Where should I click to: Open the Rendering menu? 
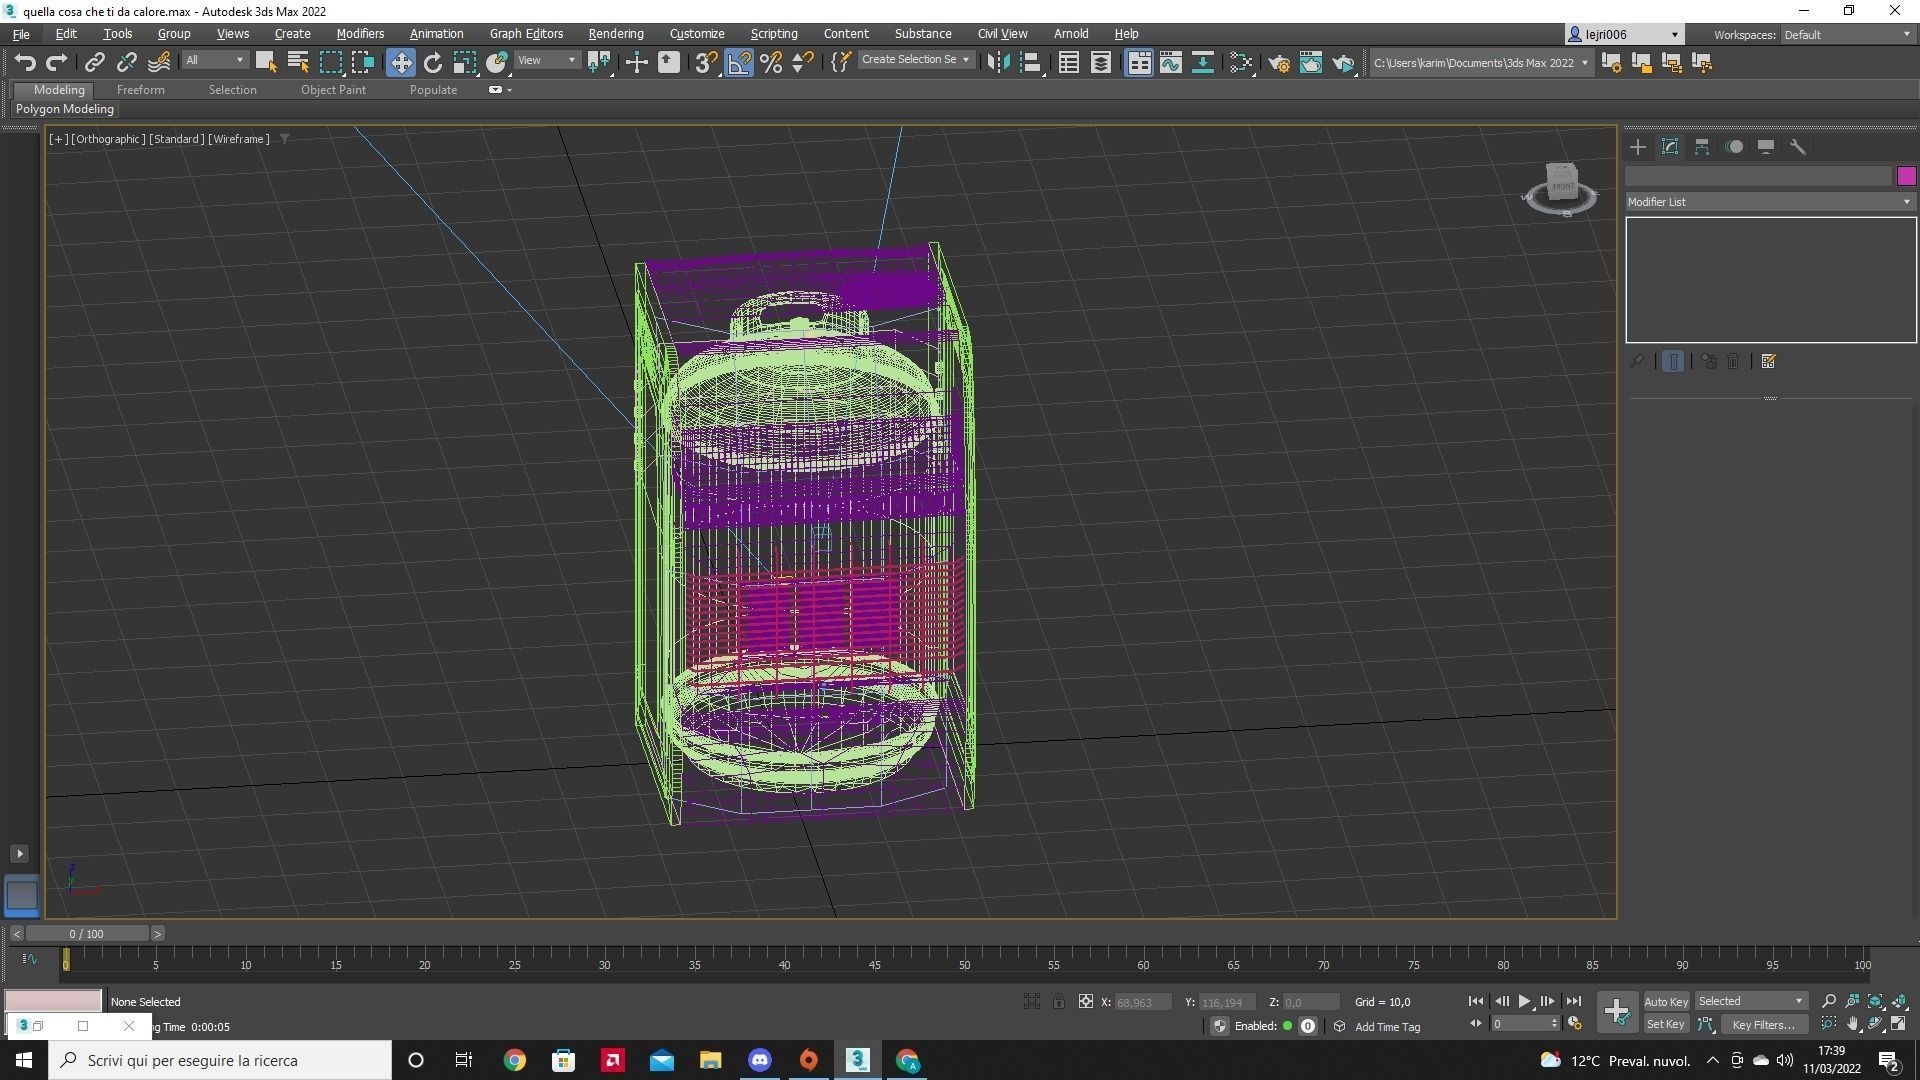tap(615, 34)
